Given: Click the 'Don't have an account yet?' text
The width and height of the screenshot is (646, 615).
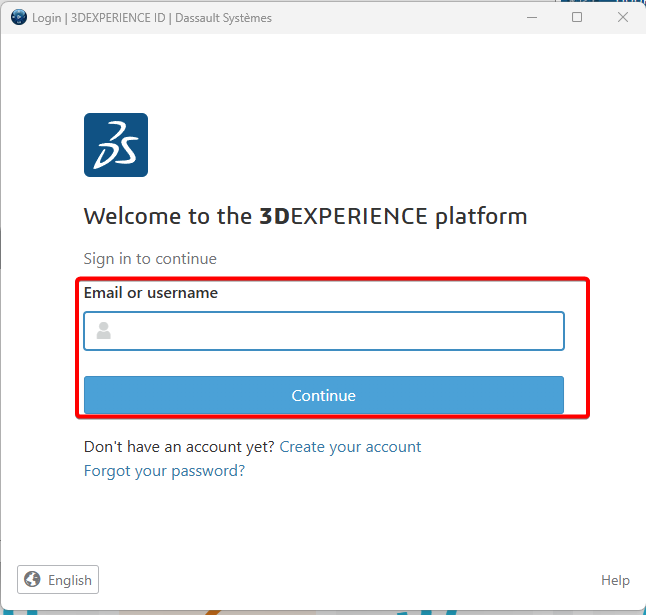Looking at the screenshot, I should pyautogui.click(x=179, y=447).
